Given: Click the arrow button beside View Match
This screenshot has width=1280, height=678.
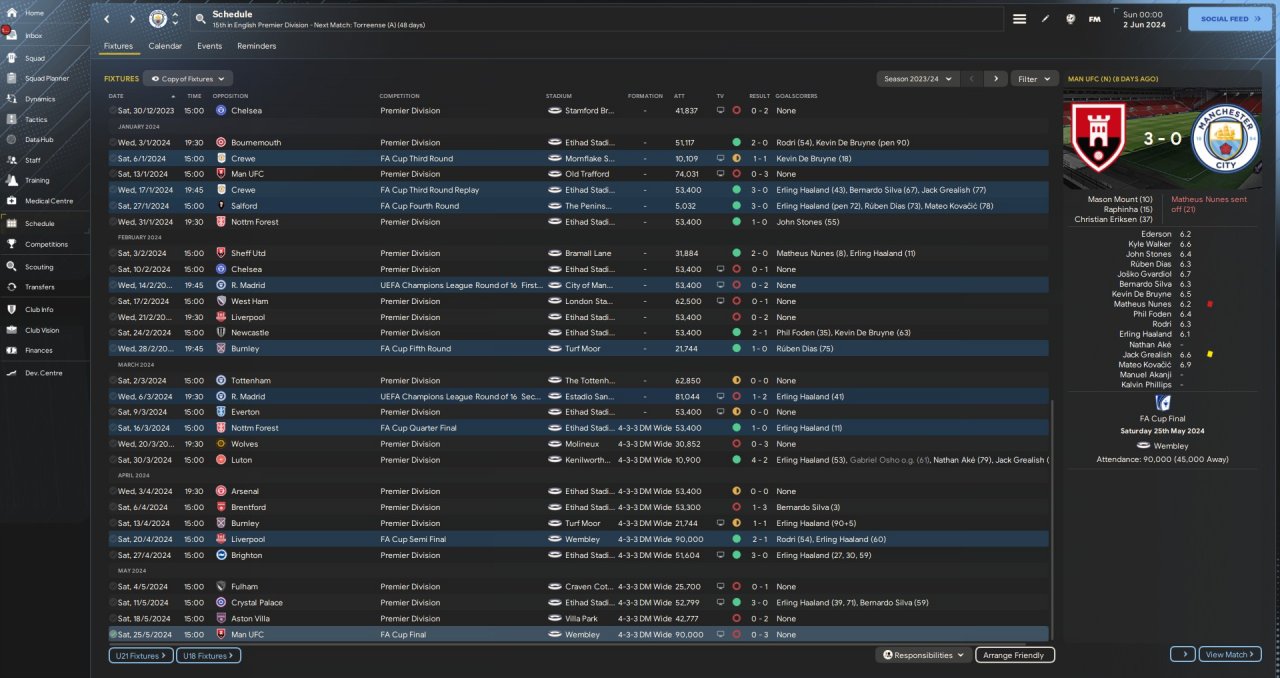Looking at the screenshot, I should 1182,654.
